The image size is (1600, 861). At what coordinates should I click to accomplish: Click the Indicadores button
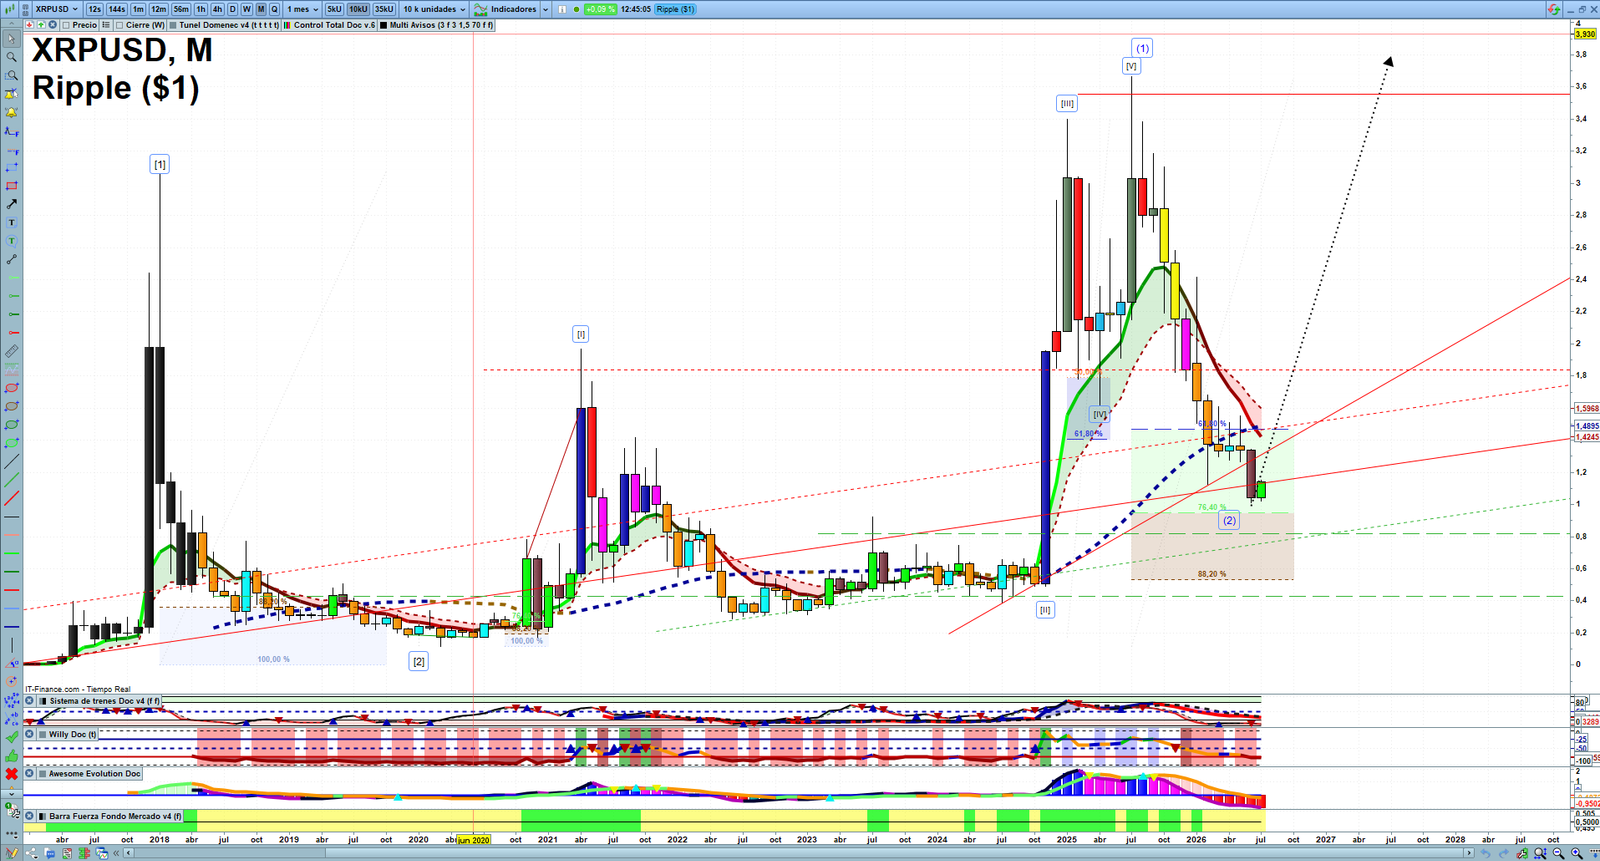pos(505,9)
